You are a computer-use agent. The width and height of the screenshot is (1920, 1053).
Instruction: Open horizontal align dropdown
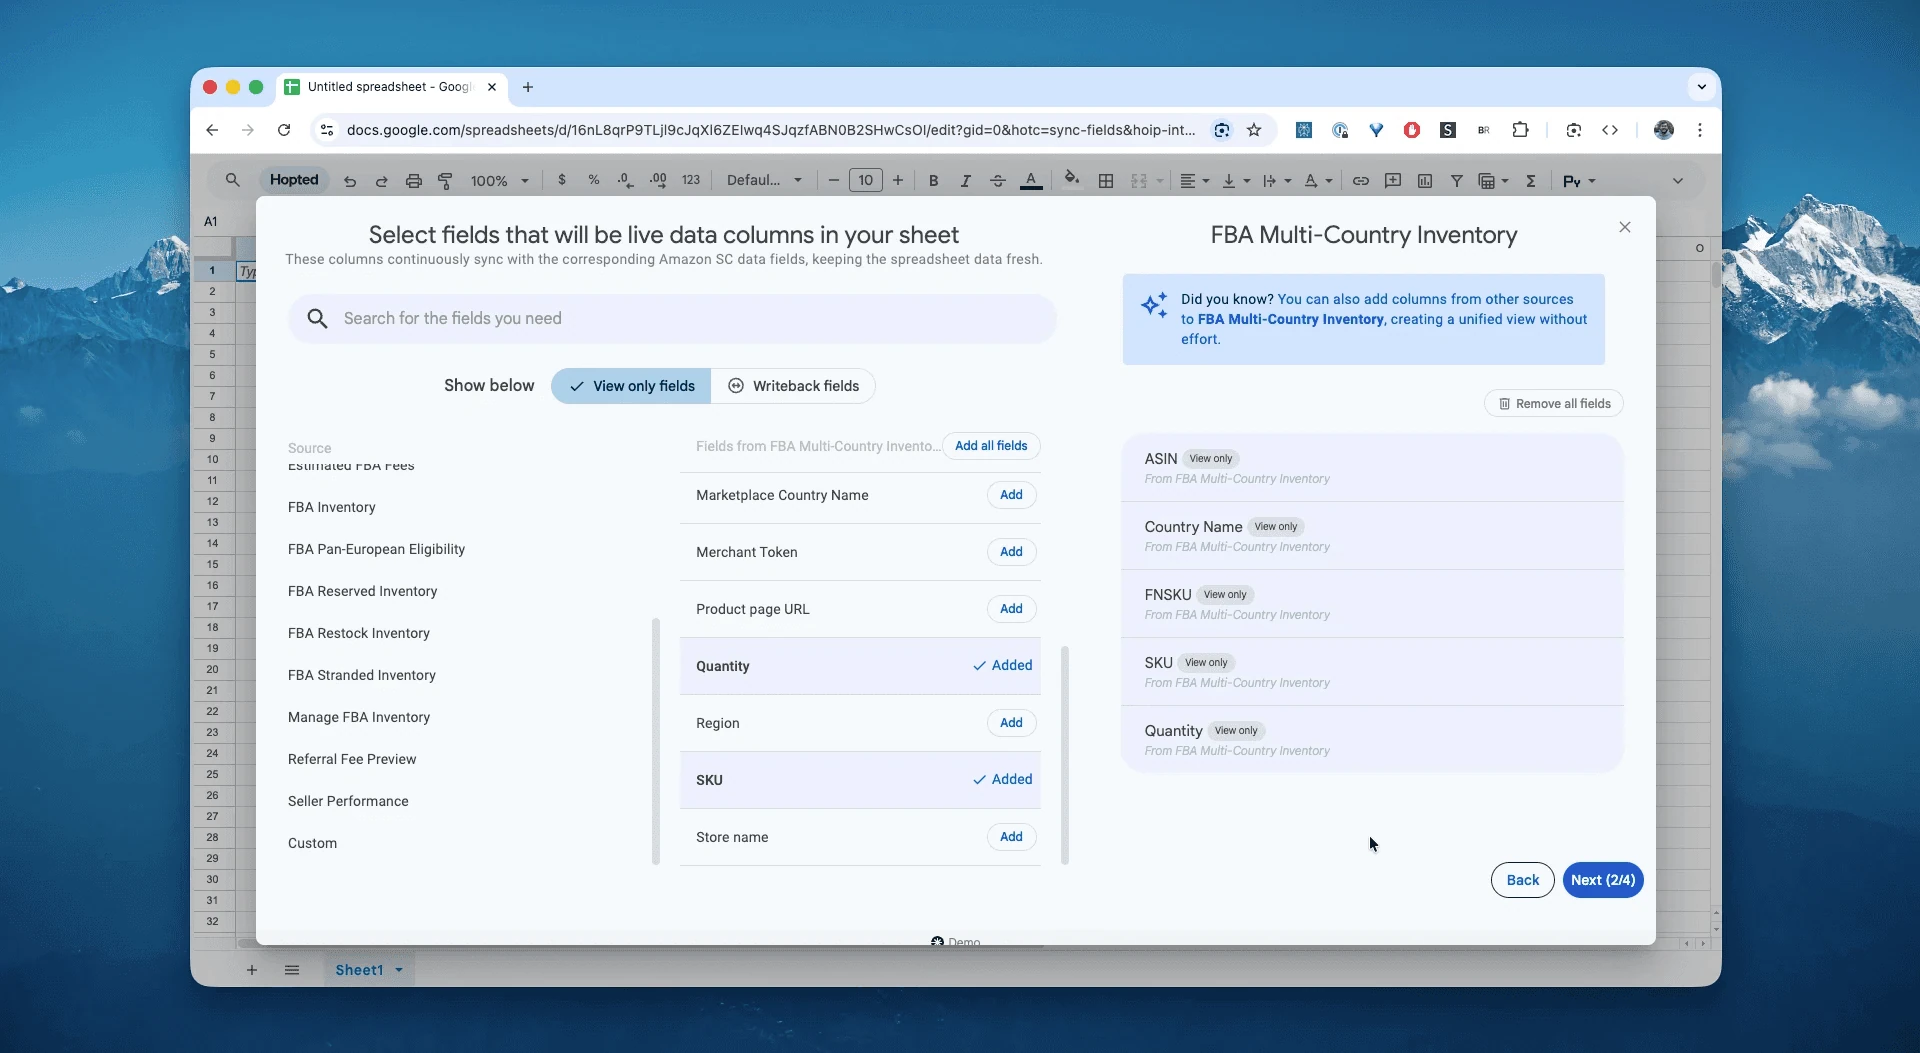[1194, 181]
